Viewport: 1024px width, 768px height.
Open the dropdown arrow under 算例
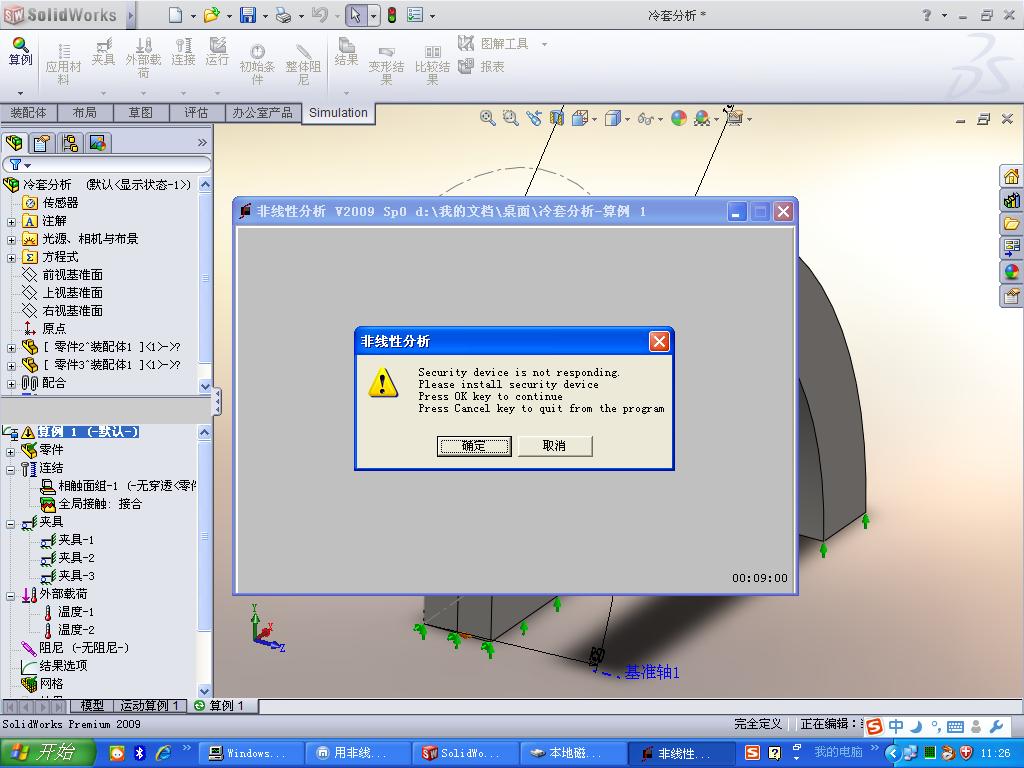(x=20, y=93)
